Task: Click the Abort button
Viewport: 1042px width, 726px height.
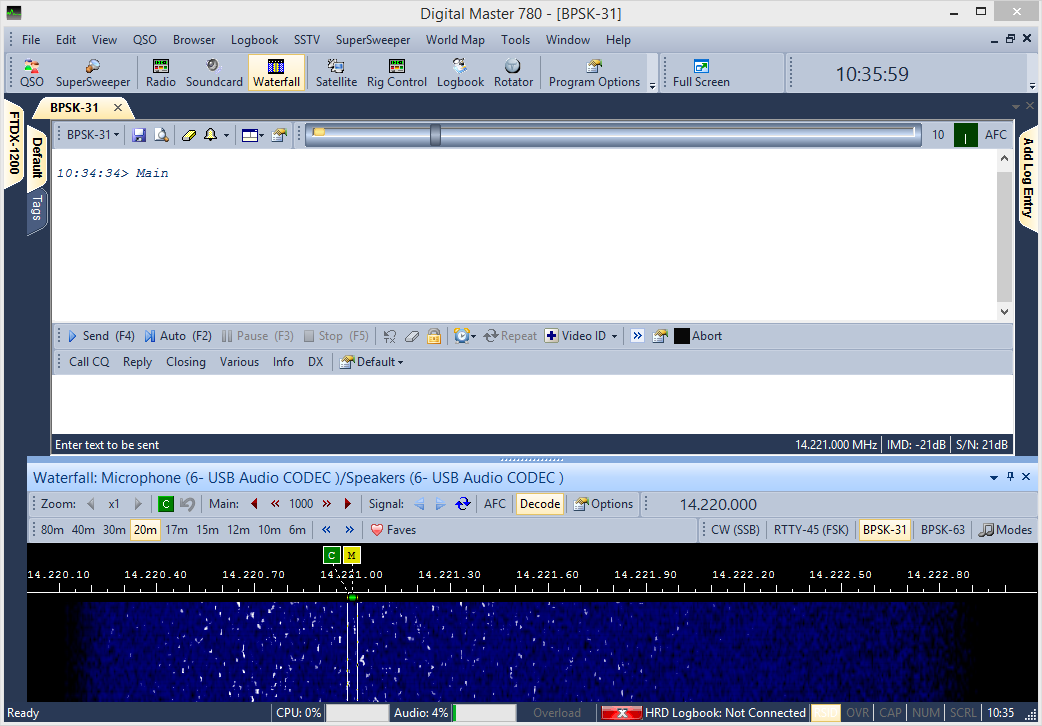Action: pos(698,336)
